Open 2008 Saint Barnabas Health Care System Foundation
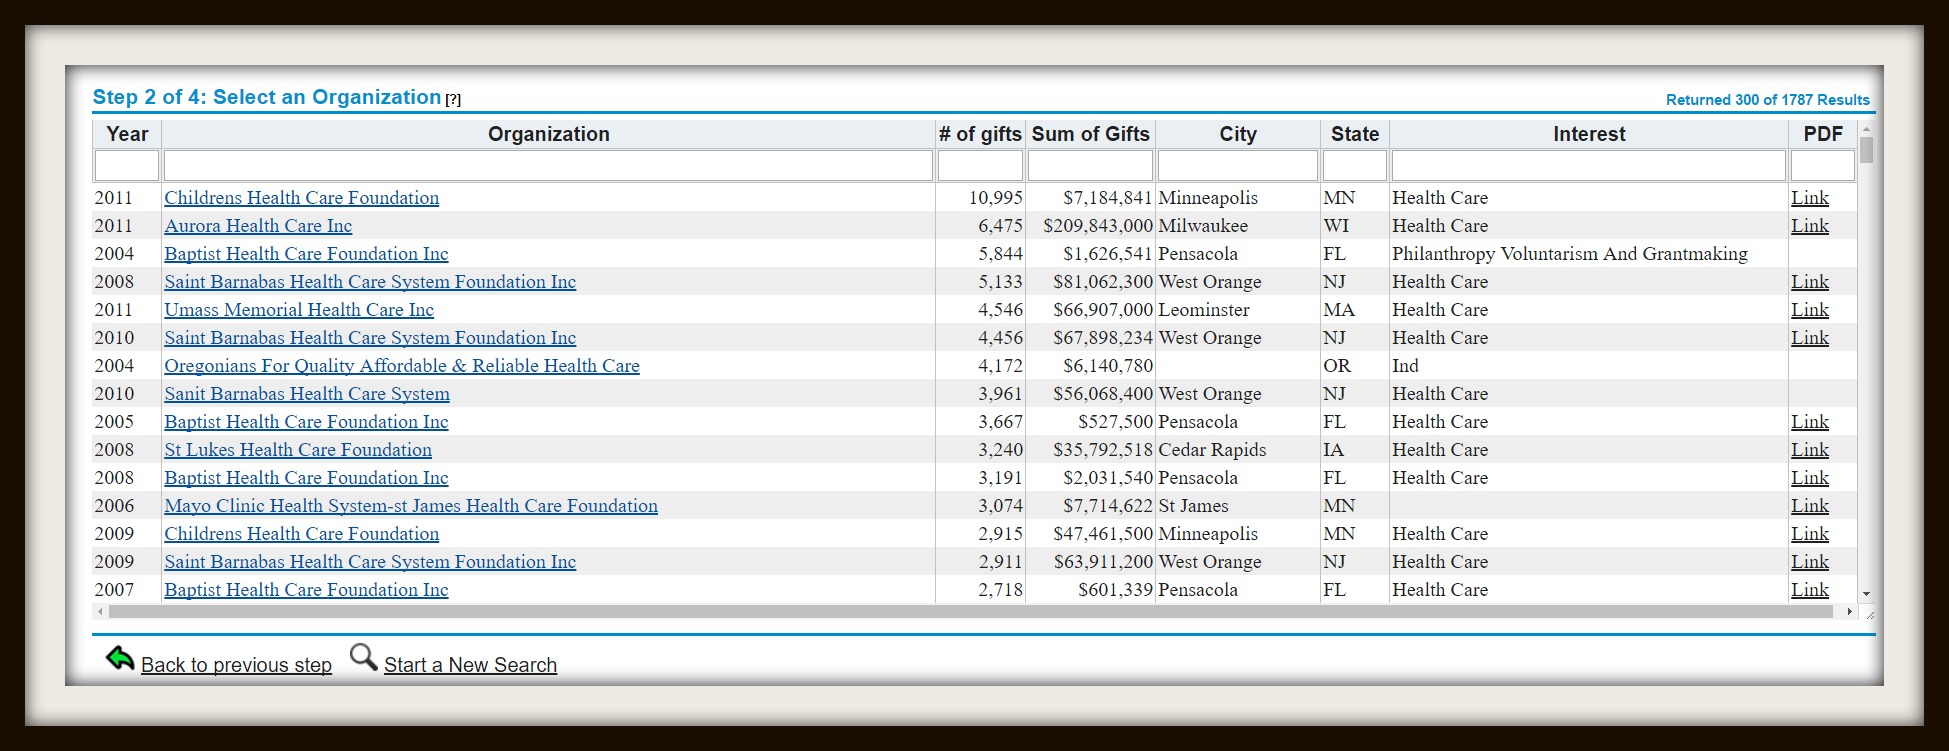 coord(370,282)
